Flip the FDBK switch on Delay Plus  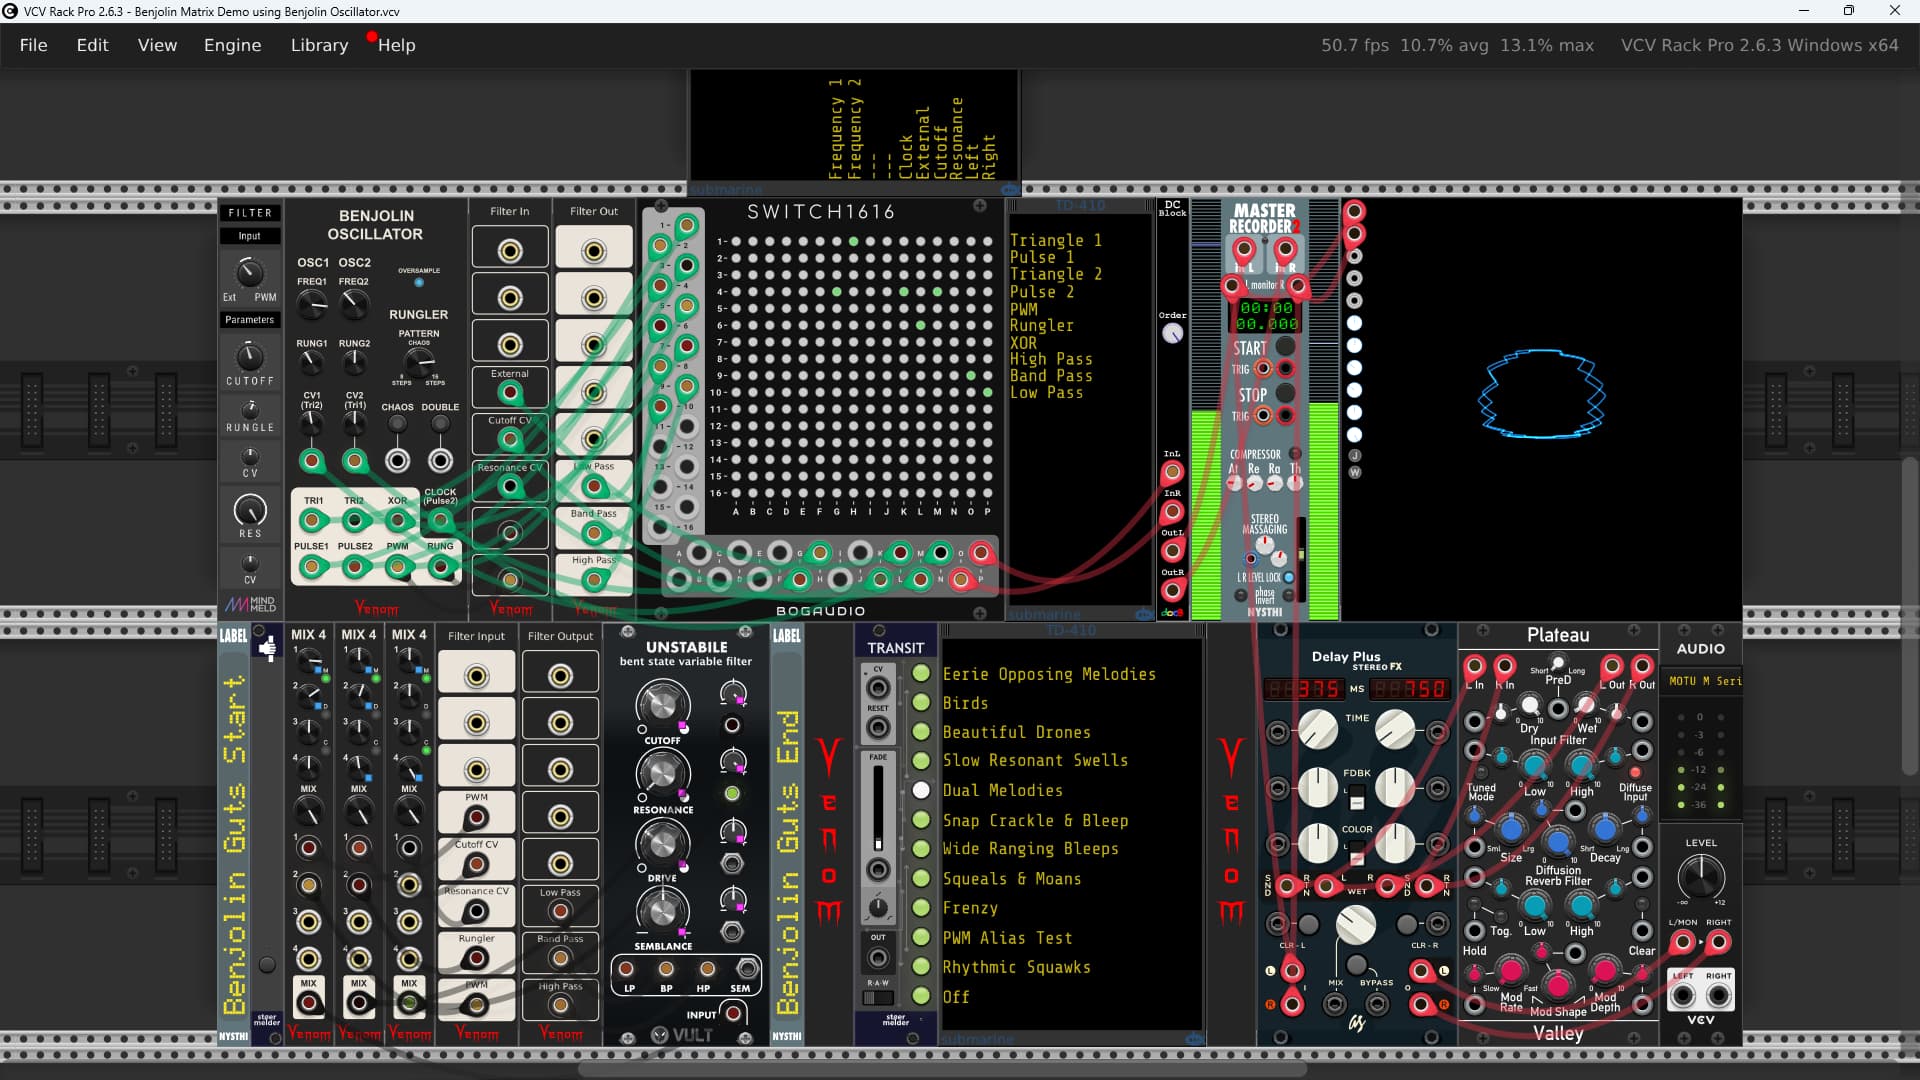click(1357, 797)
